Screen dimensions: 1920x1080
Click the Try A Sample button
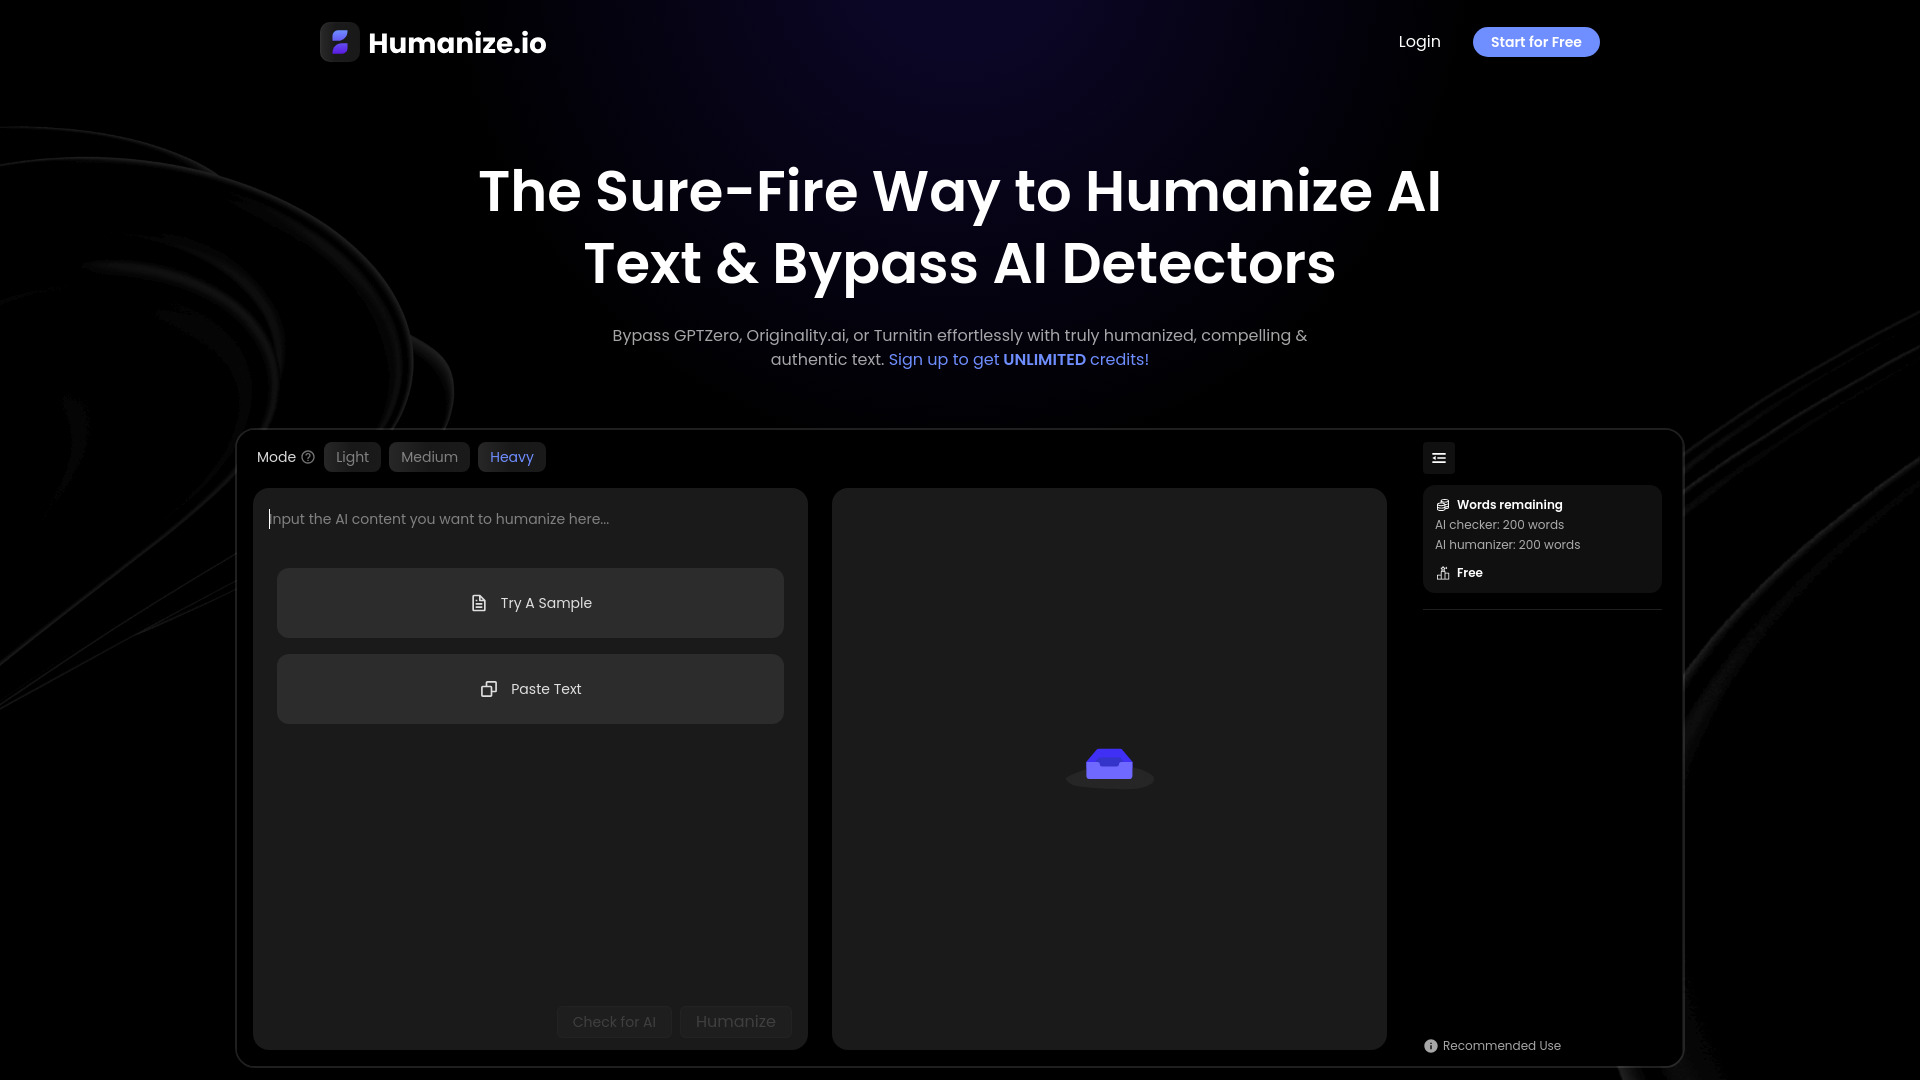pyautogui.click(x=530, y=603)
